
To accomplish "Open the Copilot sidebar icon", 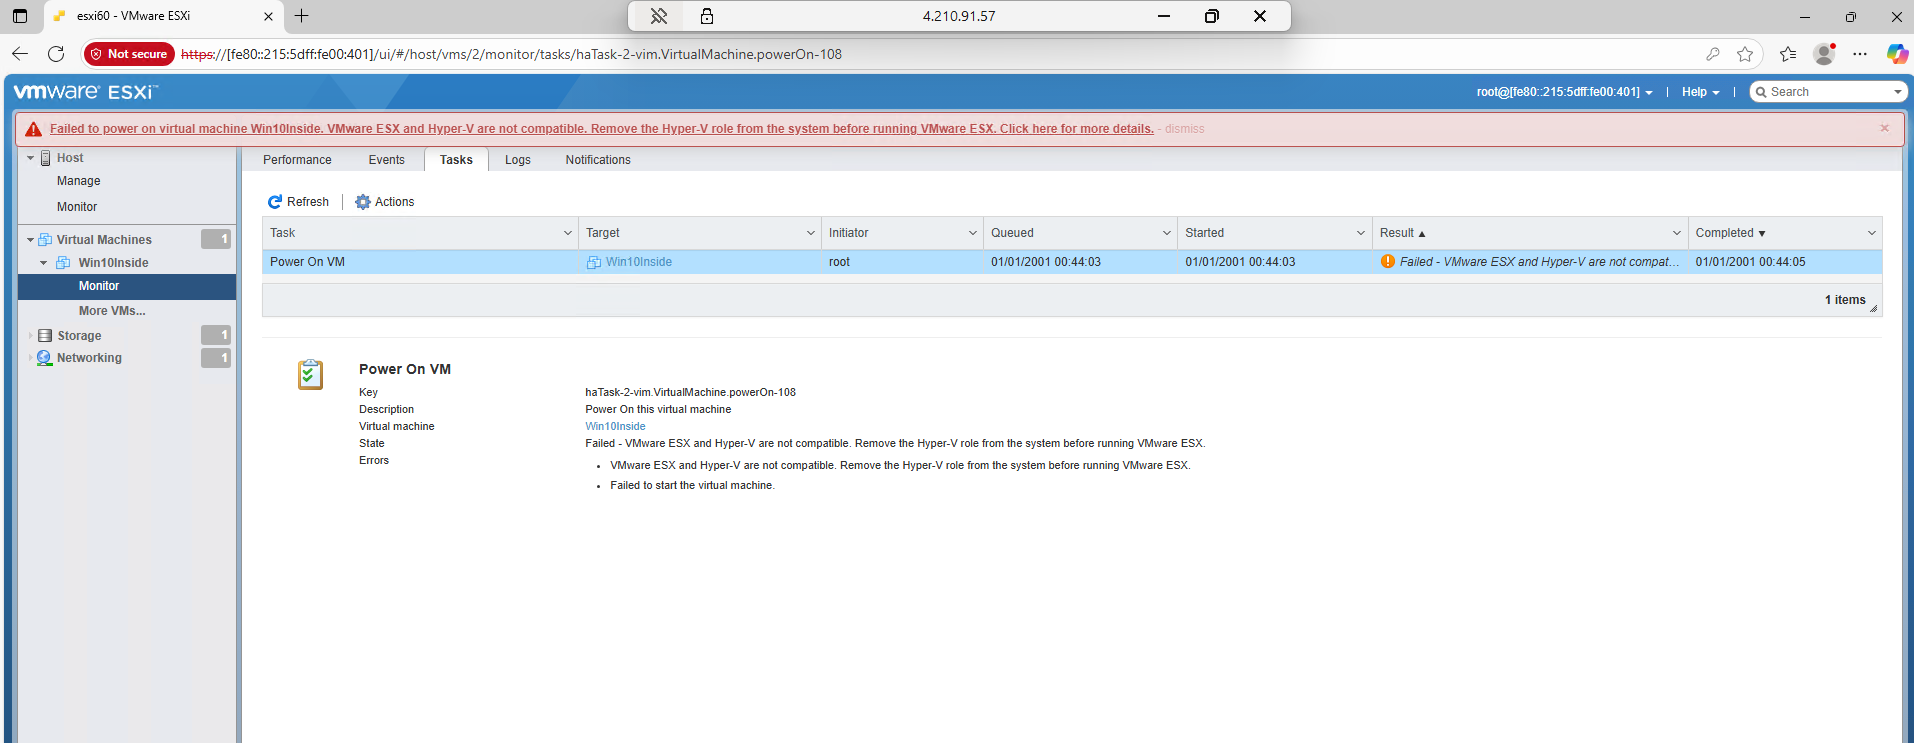I will 1897,54.
